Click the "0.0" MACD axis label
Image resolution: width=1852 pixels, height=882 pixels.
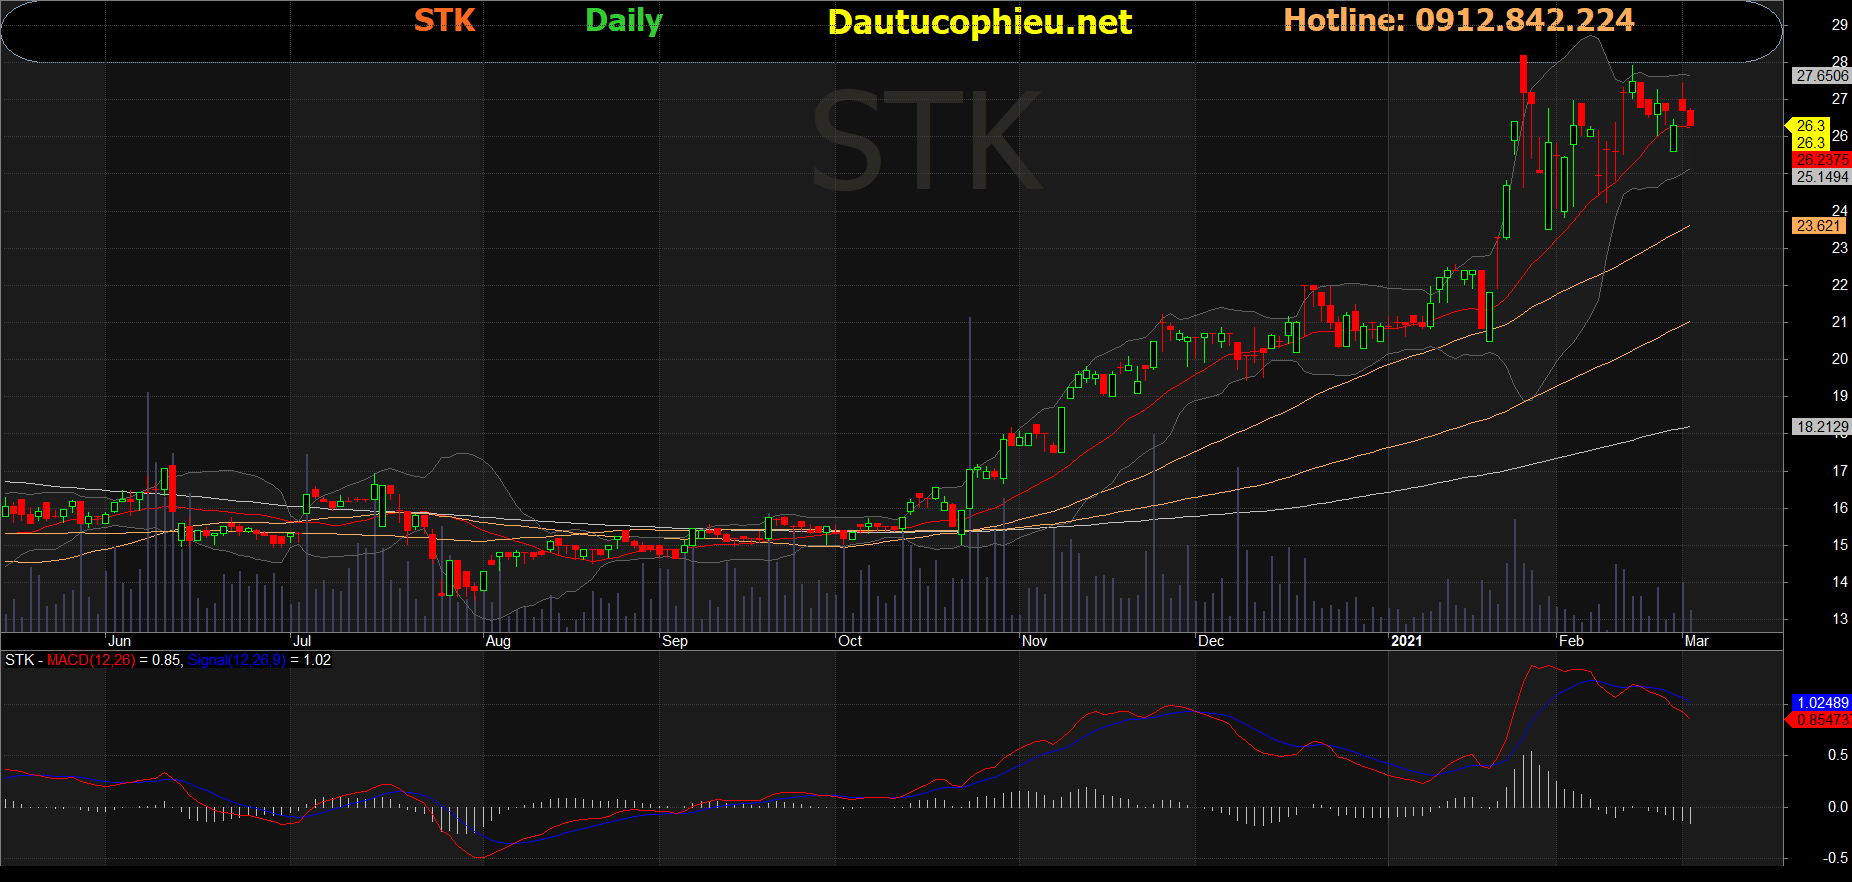1837,807
